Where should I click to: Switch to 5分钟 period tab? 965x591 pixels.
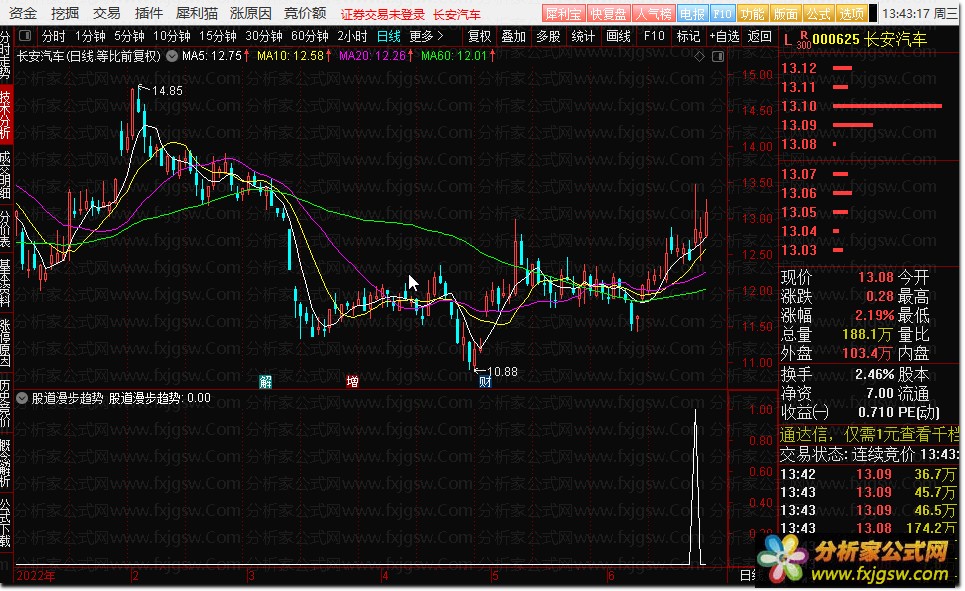tap(129, 36)
